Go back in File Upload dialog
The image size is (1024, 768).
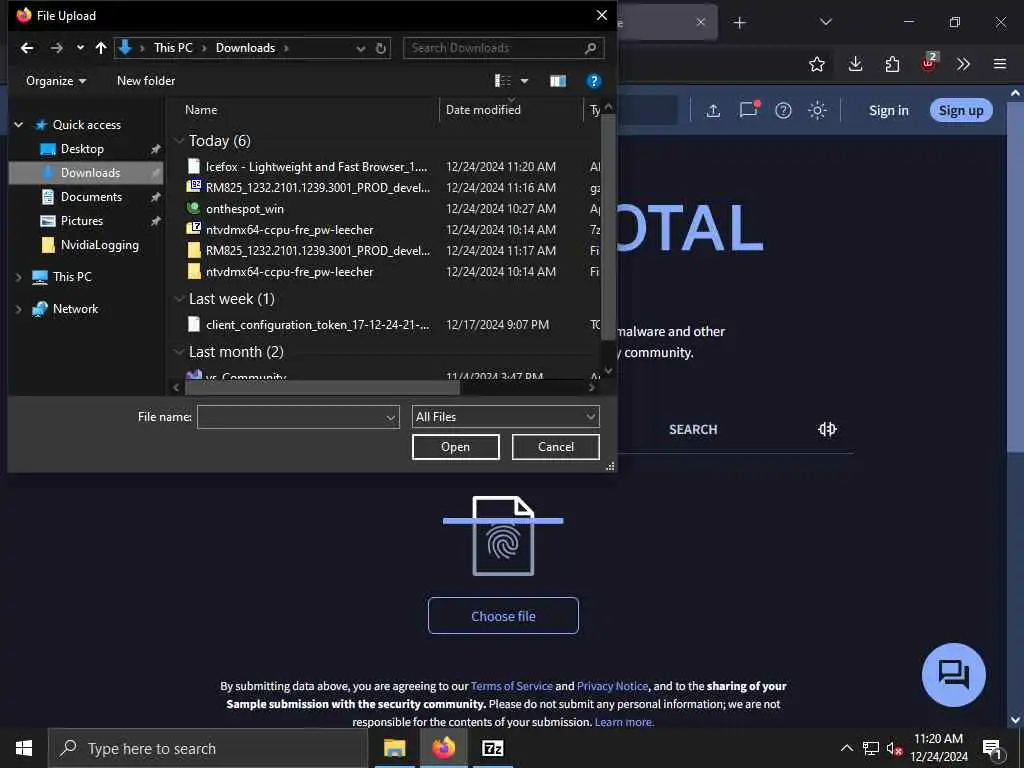[x=27, y=48]
